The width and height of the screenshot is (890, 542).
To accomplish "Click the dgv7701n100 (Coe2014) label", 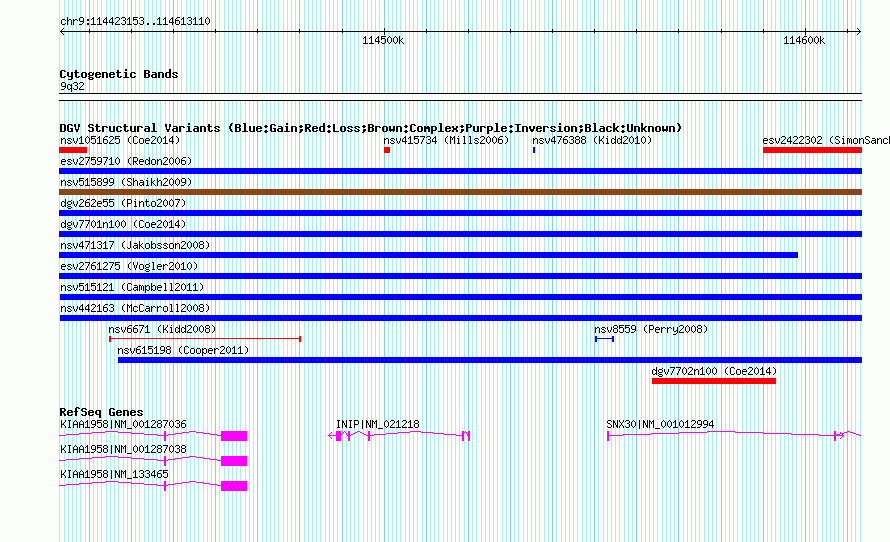I will coord(123,224).
